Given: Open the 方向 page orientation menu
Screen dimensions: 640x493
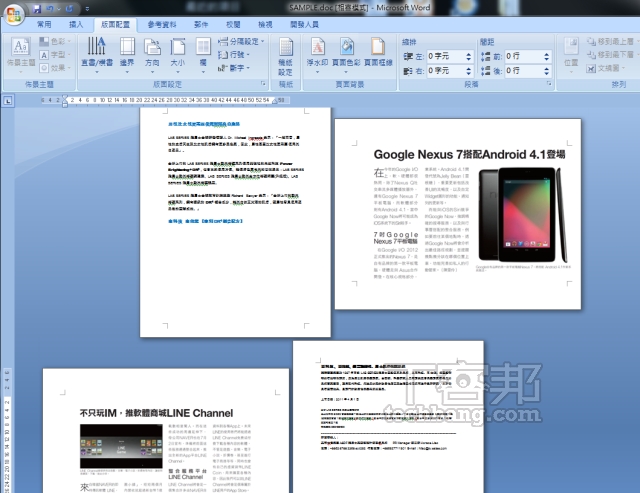Looking at the screenshot, I should click(152, 55).
